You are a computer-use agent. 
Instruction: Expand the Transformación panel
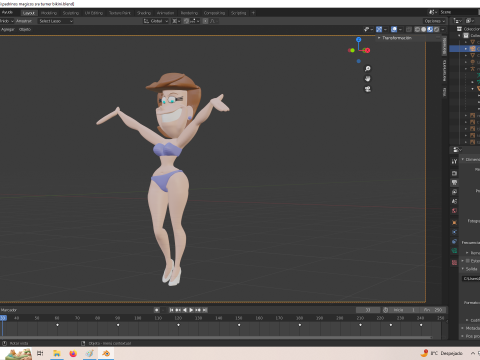point(397,38)
